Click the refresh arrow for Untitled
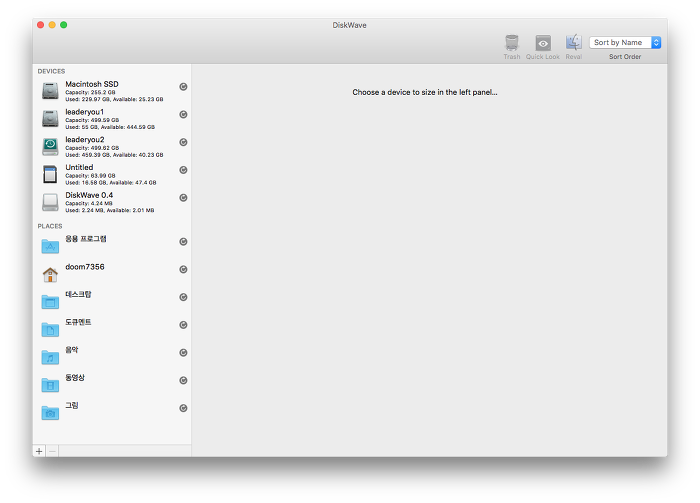Image resolution: width=700 pixels, height=503 pixels. pos(183,170)
